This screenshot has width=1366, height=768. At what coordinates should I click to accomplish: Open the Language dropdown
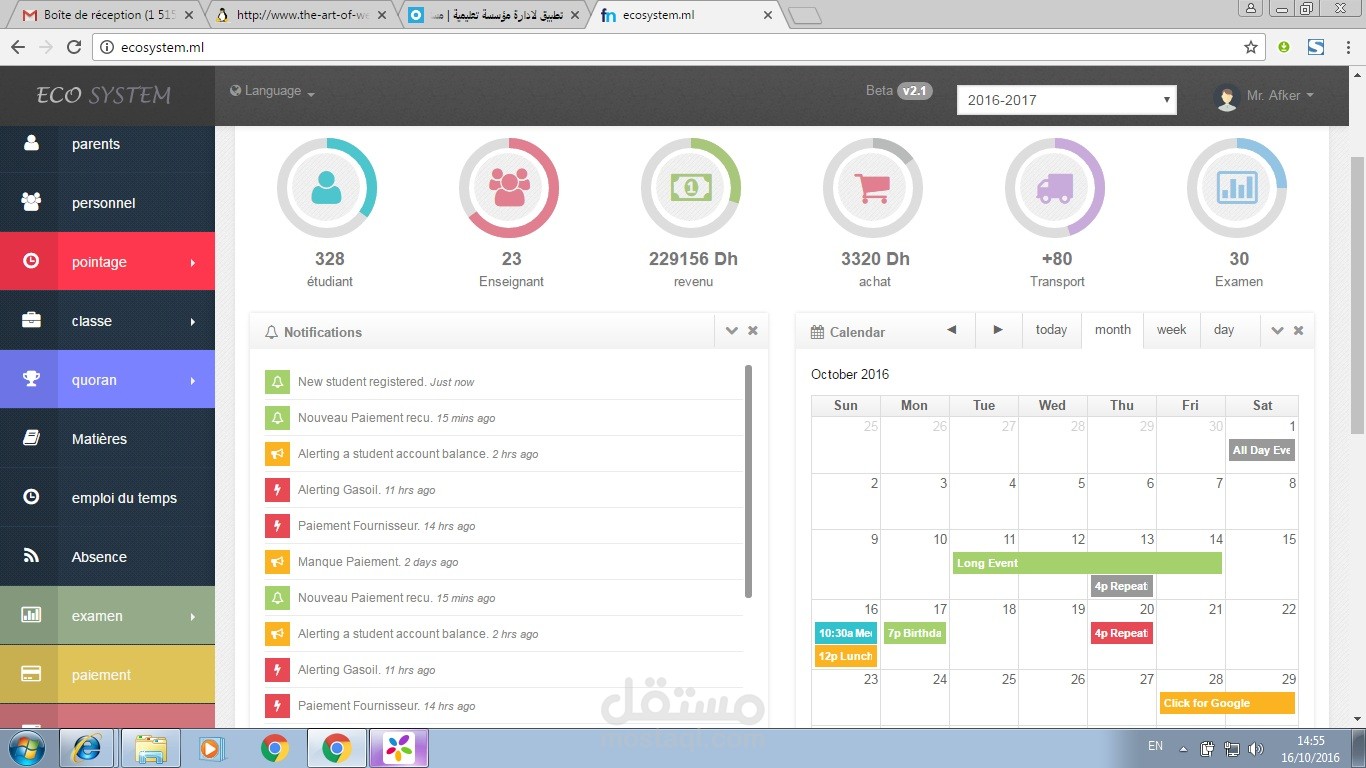272,91
